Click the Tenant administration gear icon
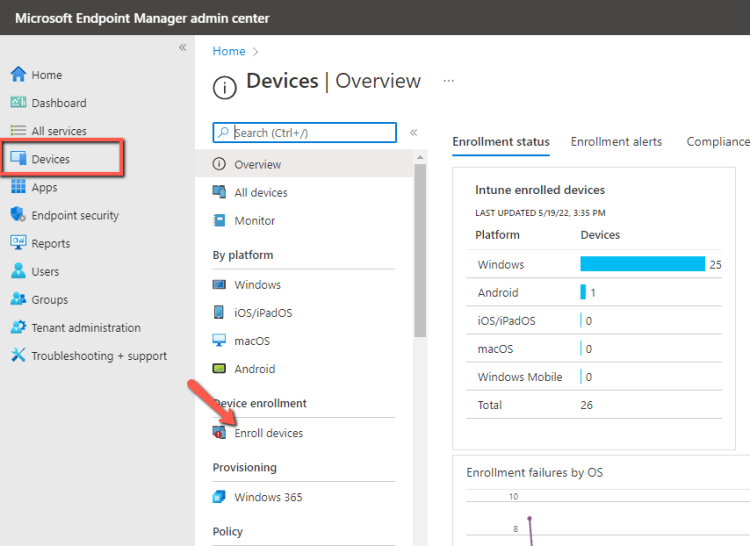 [x=18, y=327]
